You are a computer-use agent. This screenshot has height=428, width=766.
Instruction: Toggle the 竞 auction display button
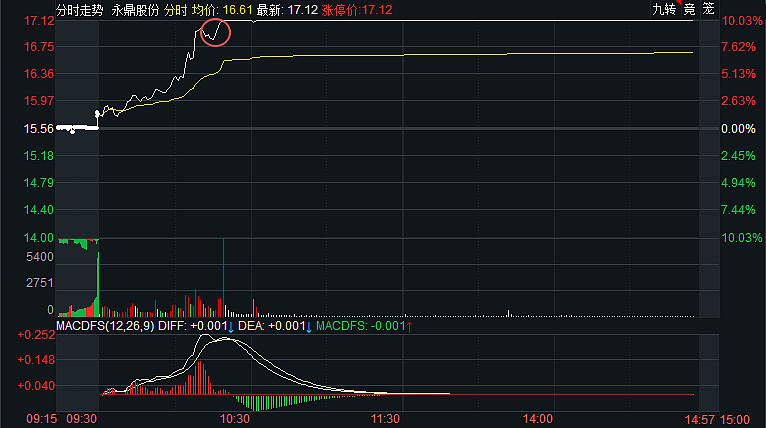[689, 9]
